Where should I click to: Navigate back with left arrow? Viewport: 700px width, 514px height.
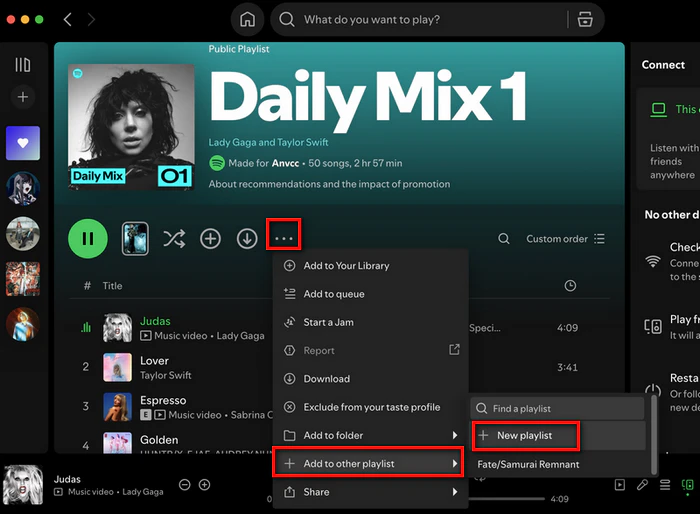[68, 20]
